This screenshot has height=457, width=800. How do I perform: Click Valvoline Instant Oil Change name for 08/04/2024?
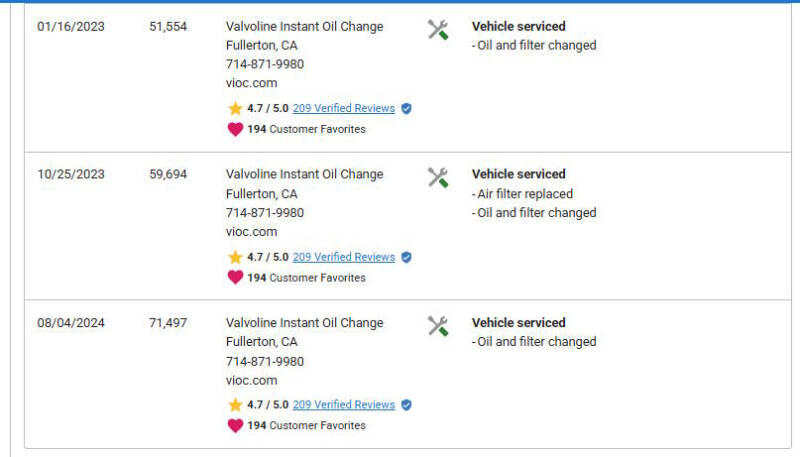(304, 323)
